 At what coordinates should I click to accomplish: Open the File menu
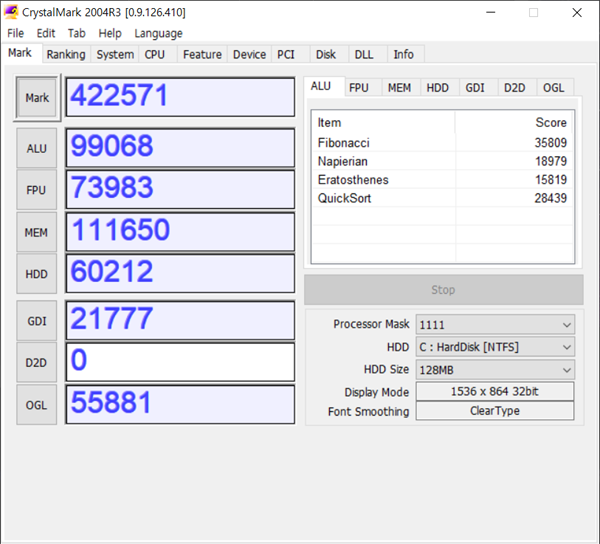point(16,34)
